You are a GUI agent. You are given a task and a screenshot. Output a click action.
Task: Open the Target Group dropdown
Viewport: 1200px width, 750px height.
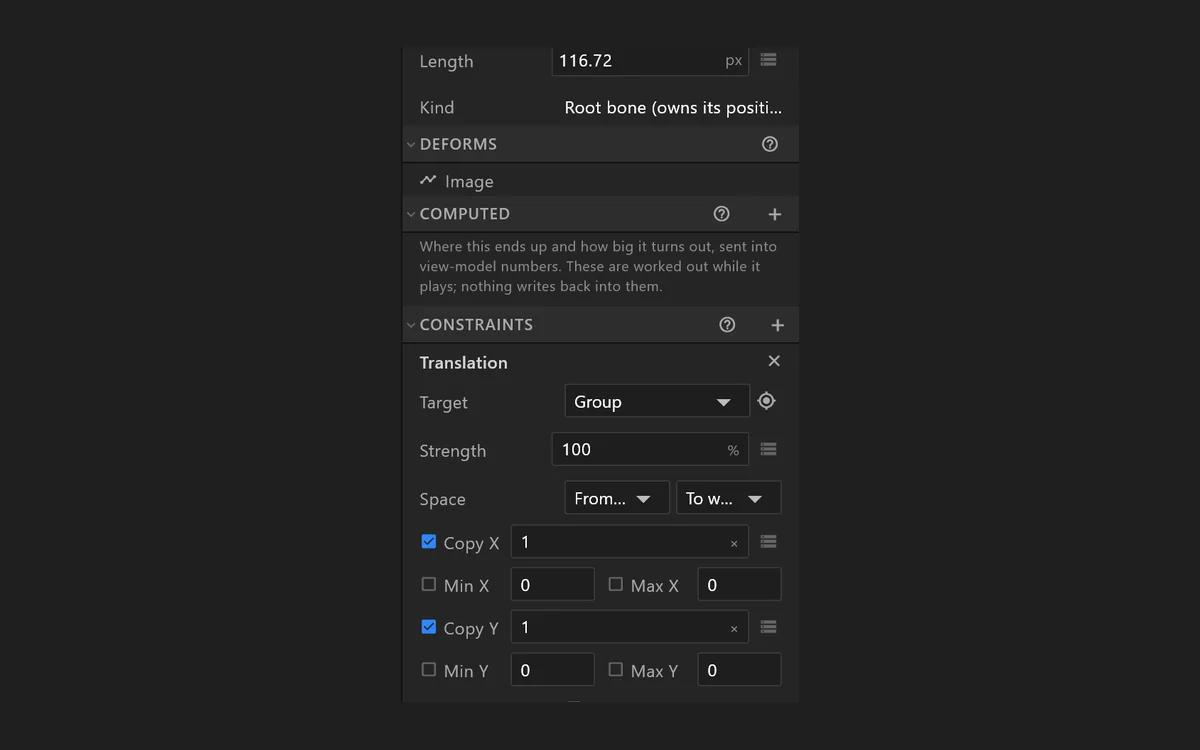pos(657,401)
